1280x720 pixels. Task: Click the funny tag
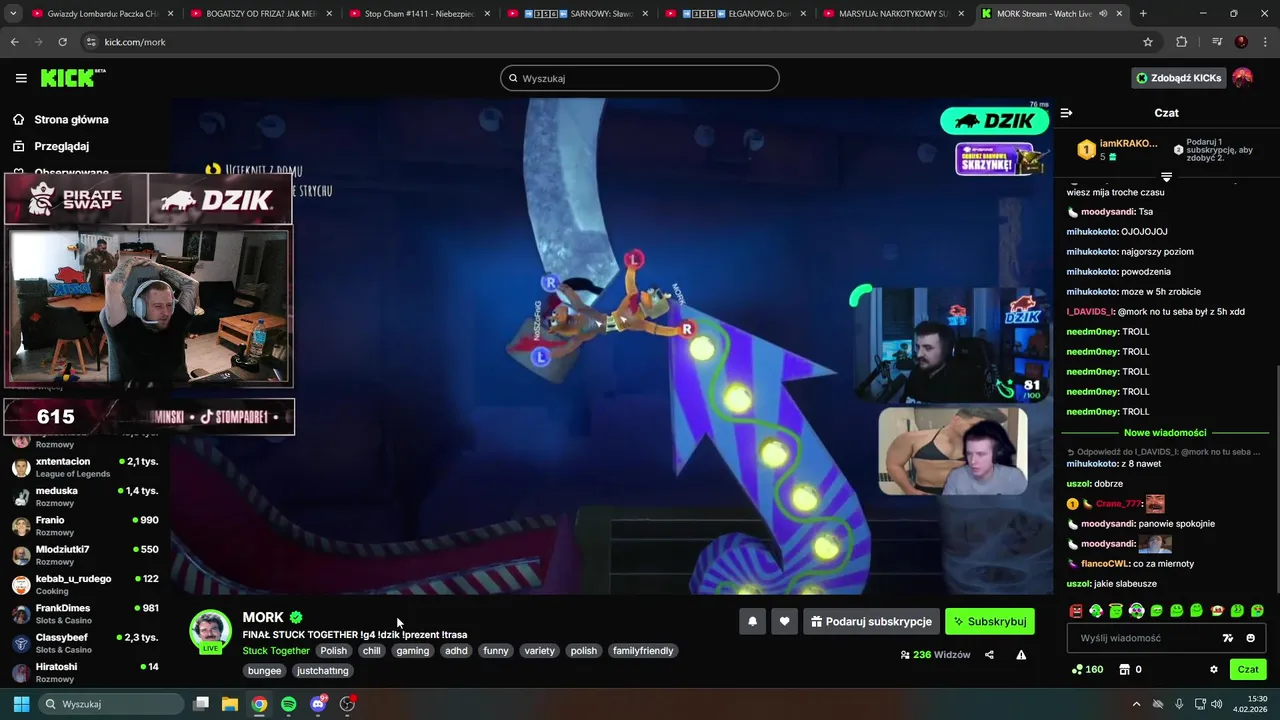(x=496, y=651)
